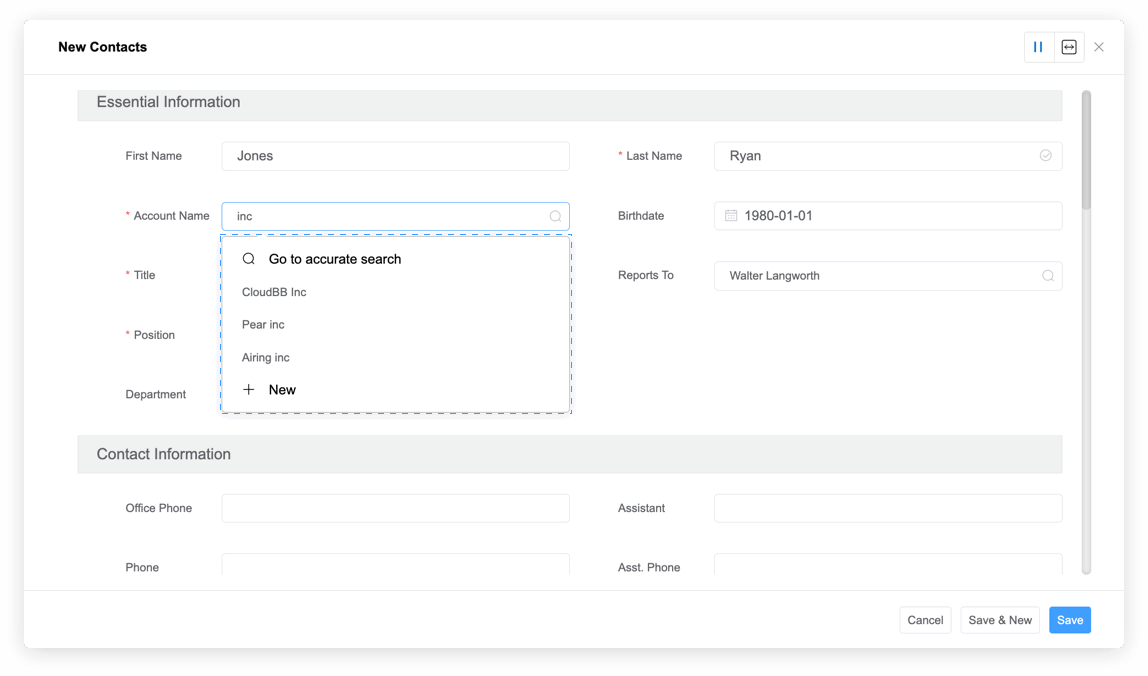Click the plus icon beside New option
This screenshot has height=676, width=1148.
(249, 390)
